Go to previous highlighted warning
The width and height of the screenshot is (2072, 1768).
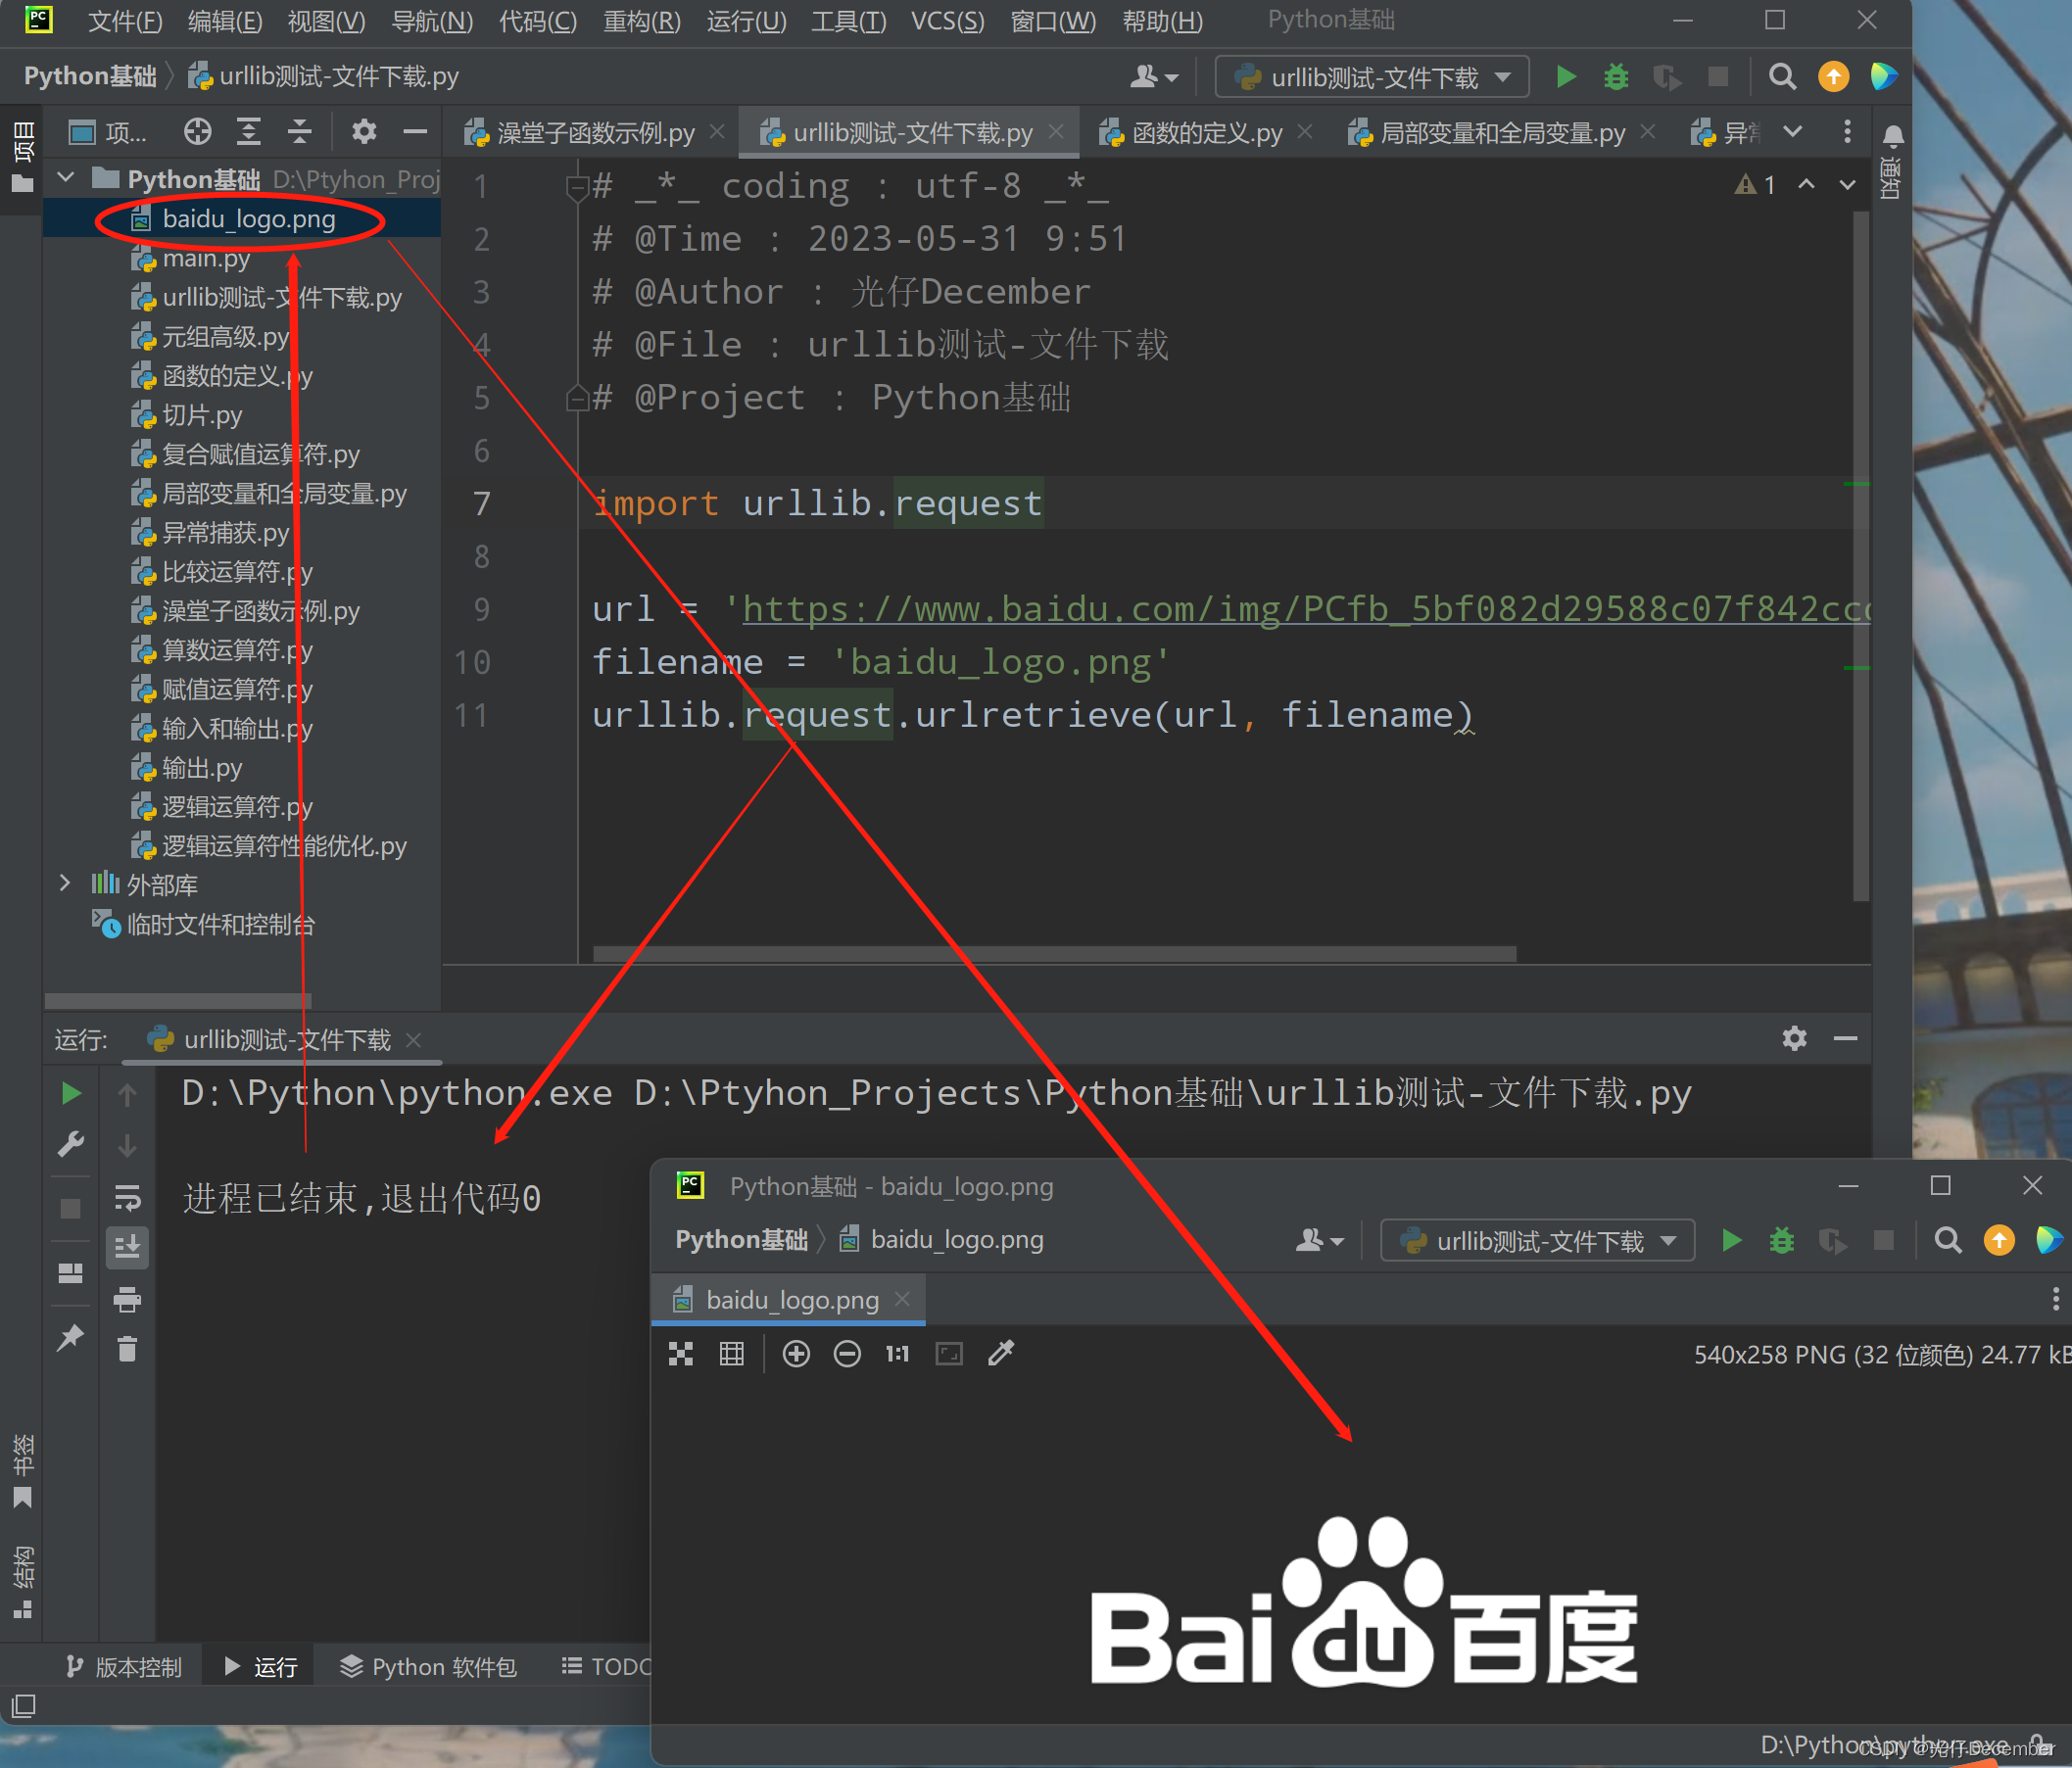click(1806, 185)
